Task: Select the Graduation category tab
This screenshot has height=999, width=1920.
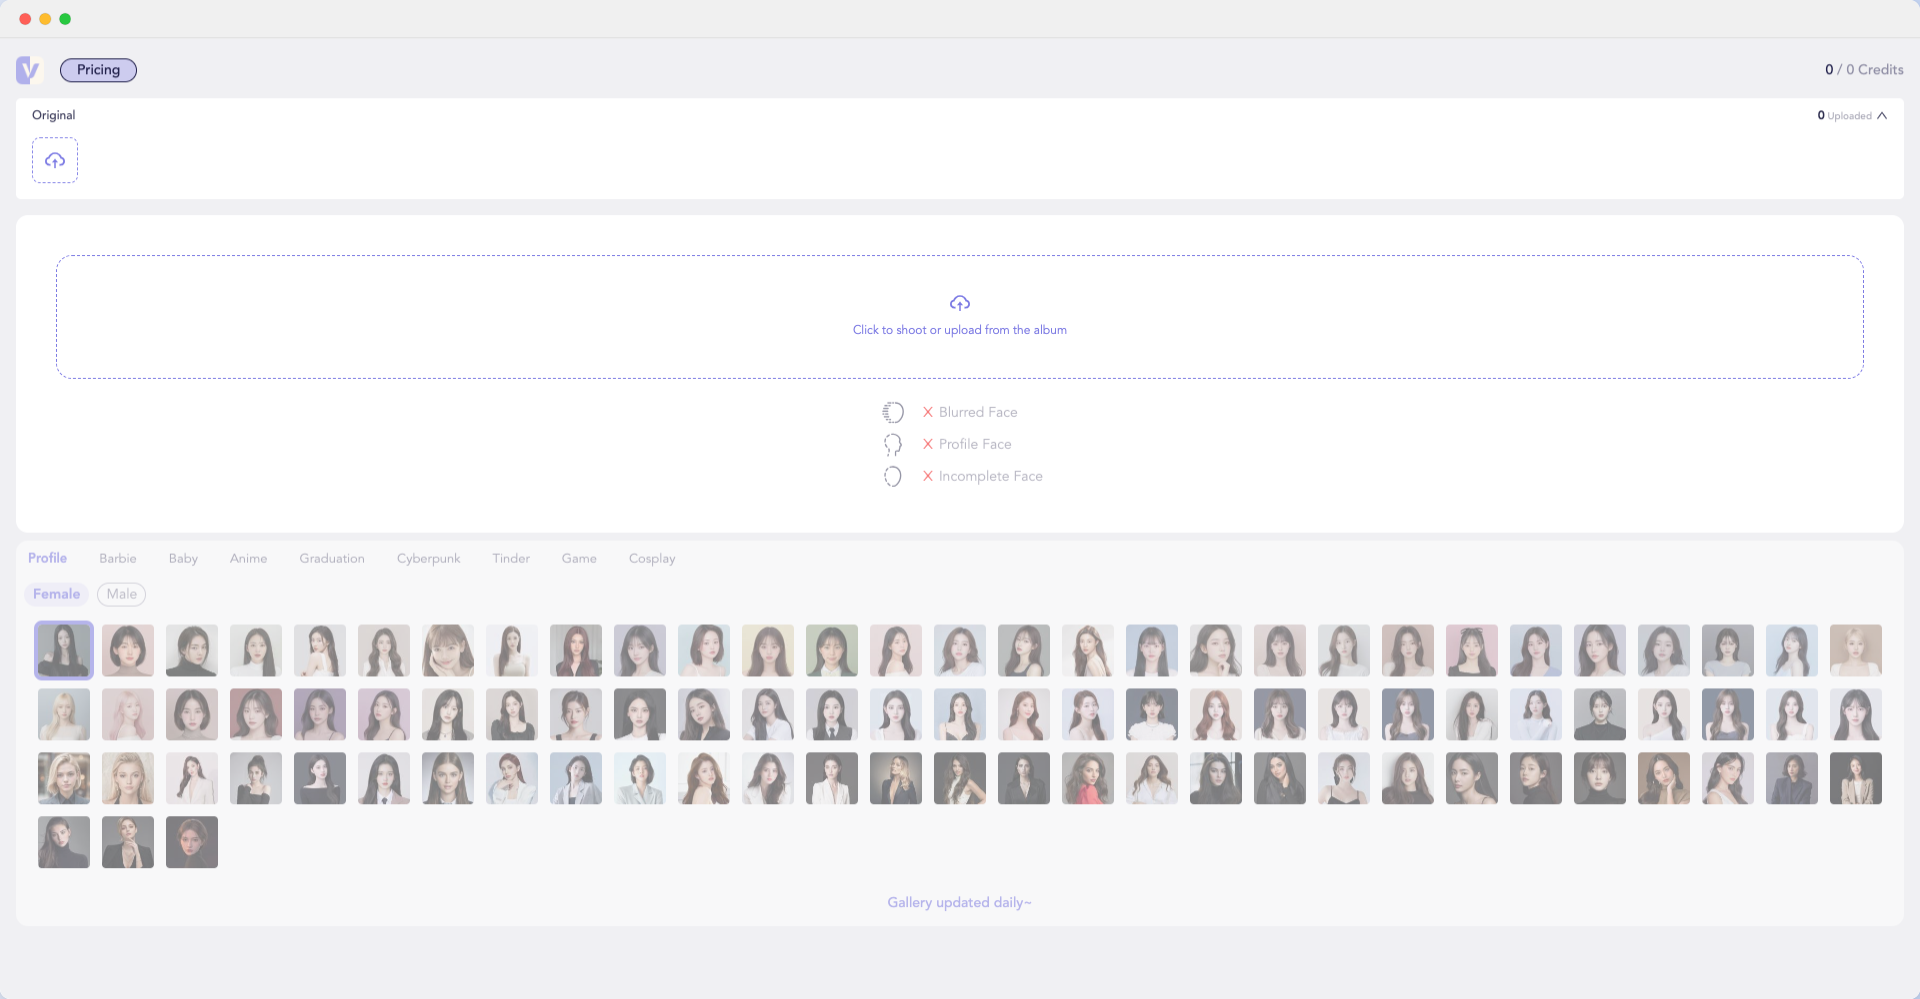Action: [332, 558]
